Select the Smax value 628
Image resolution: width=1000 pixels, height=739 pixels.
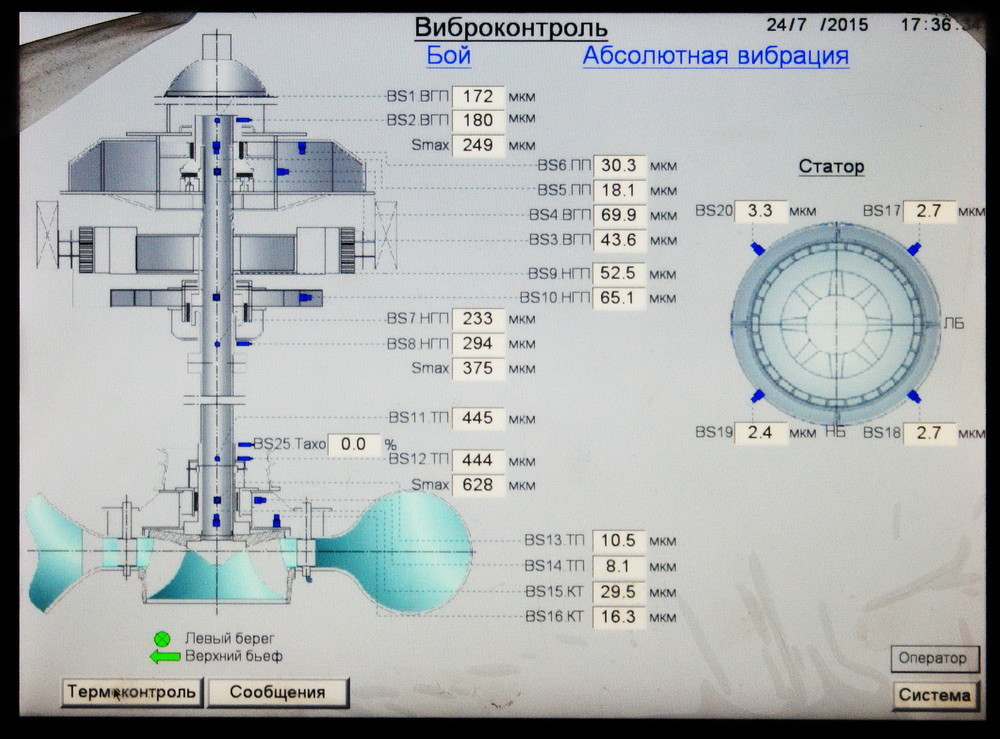tap(478, 485)
